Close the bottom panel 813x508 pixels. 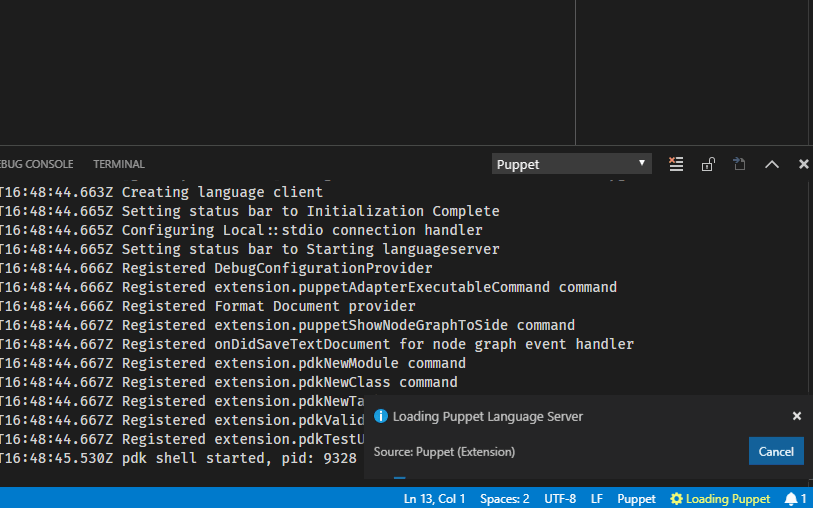804,164
